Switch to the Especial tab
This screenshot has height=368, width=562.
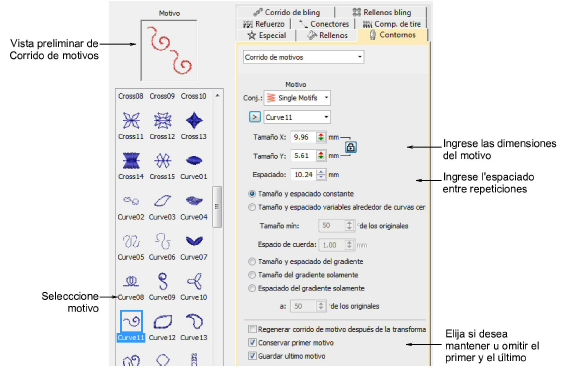click(267, 35)
